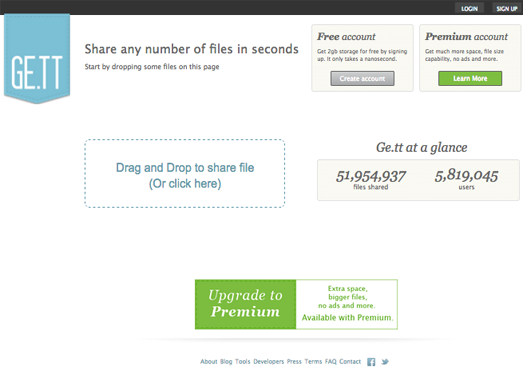Click the Create account button
This screenshot has height=375, width=523.
[x=362, y=78]
